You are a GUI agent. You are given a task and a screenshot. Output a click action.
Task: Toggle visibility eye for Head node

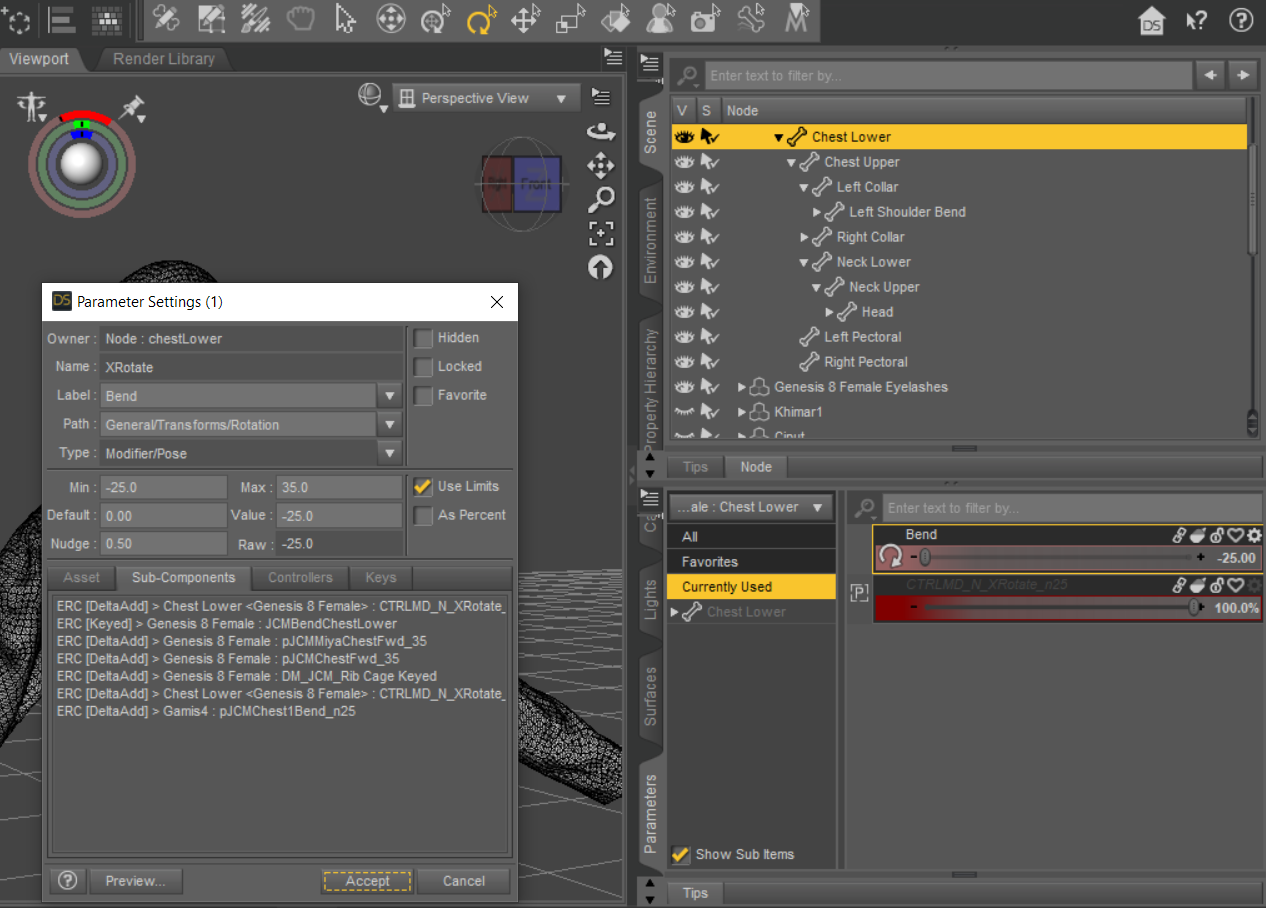tap(684, 312)
